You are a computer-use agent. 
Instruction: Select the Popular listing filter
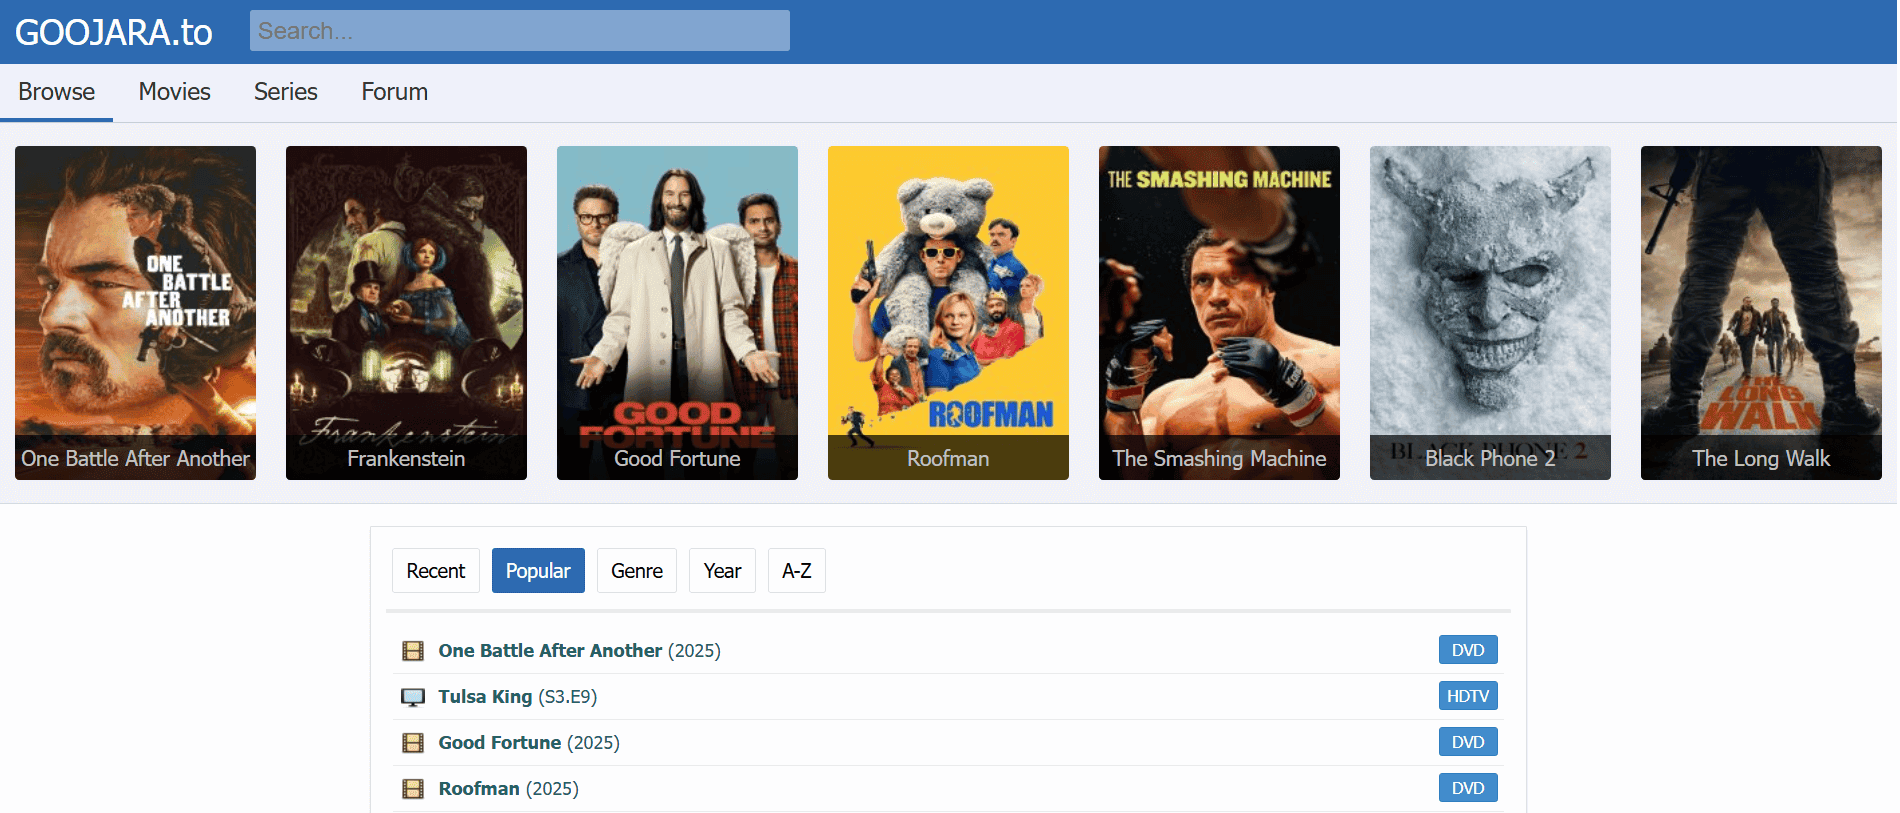[x=538, y=571]
